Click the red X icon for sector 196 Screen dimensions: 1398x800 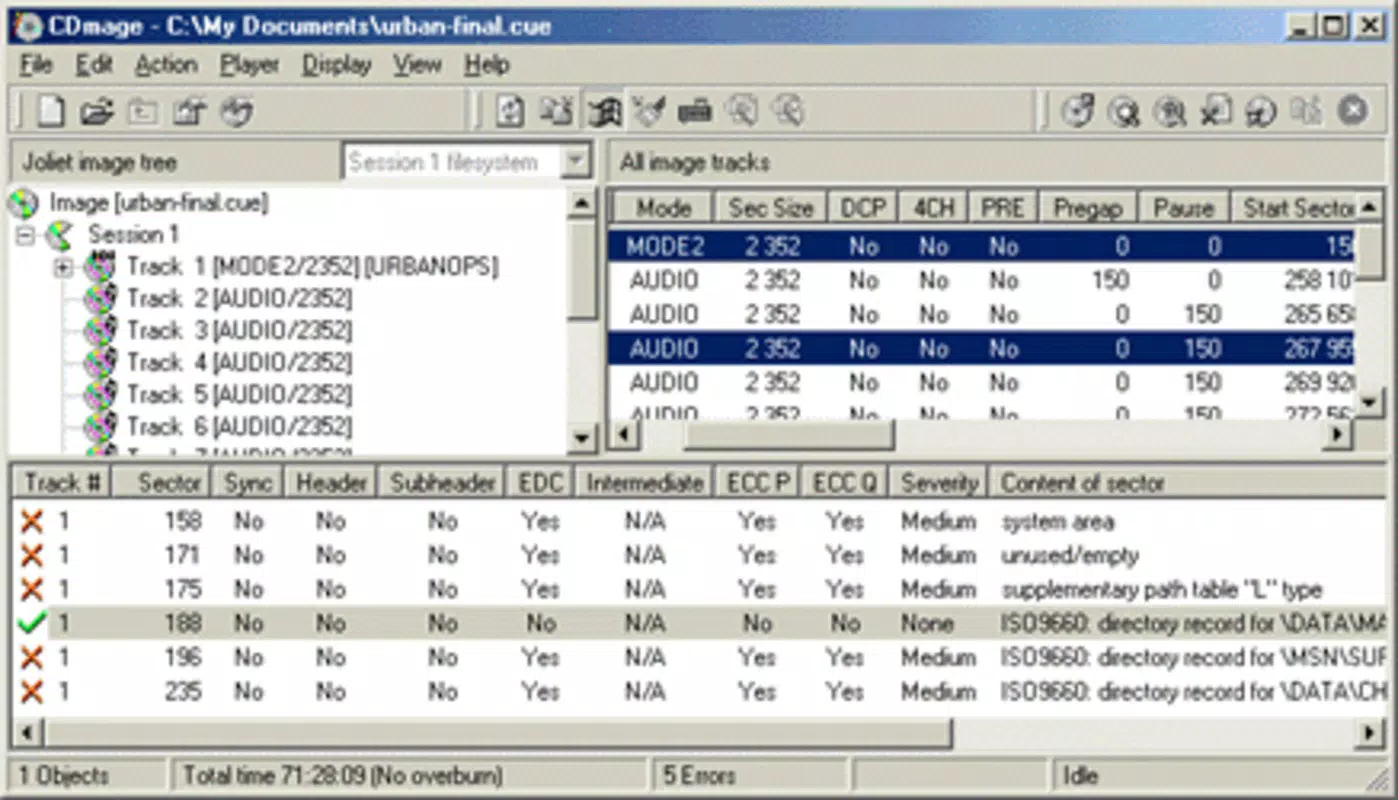click(33, 657)
